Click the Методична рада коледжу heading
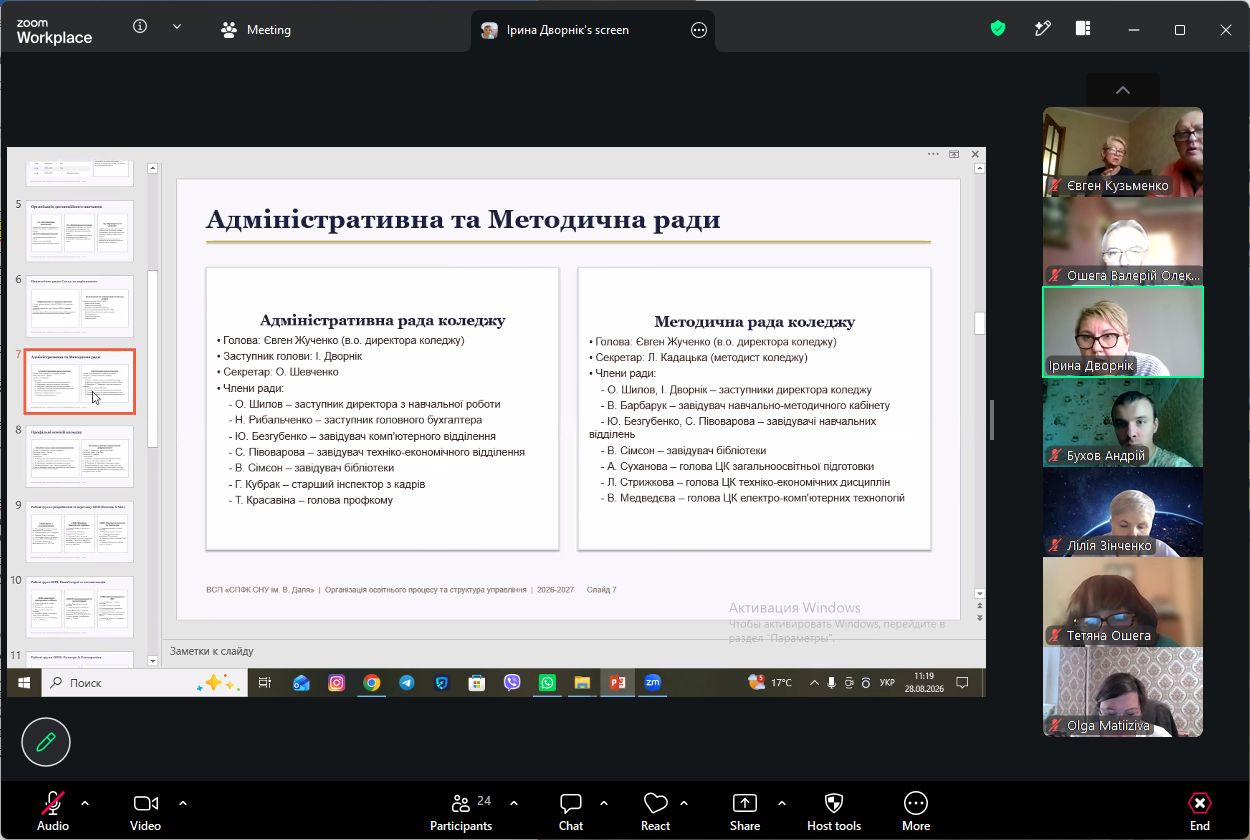 (x=754, y=321)
